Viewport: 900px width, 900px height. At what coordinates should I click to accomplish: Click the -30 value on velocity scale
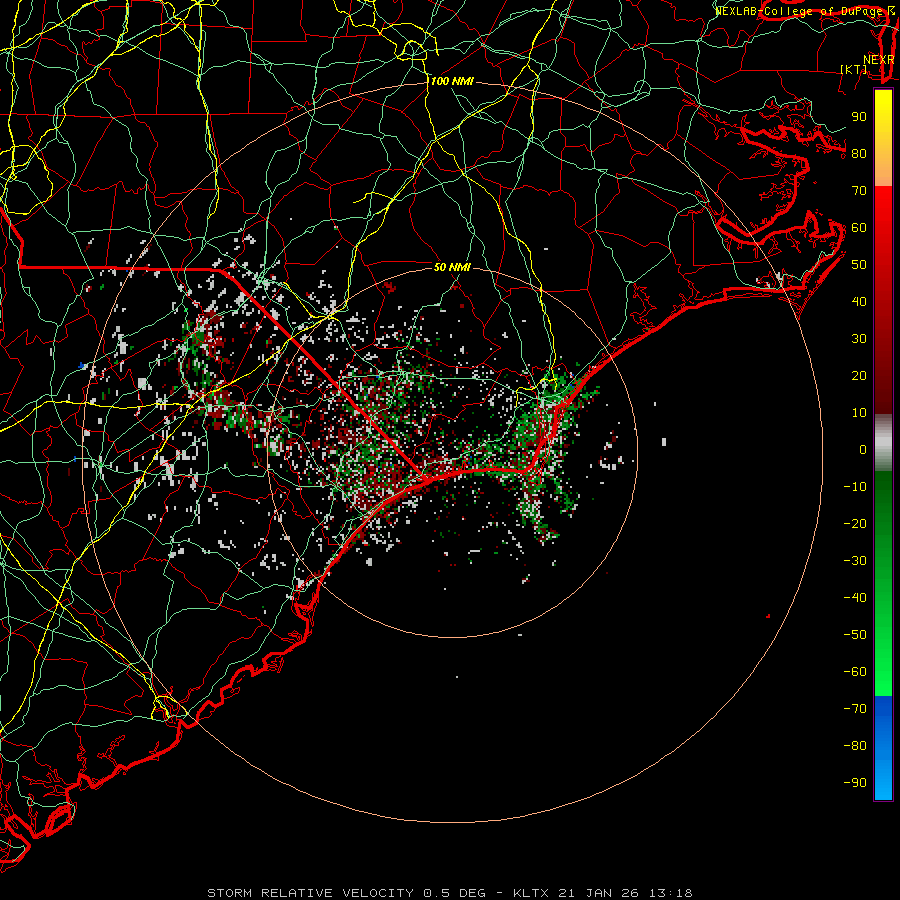pyautogui.click(x=855, y=561)
